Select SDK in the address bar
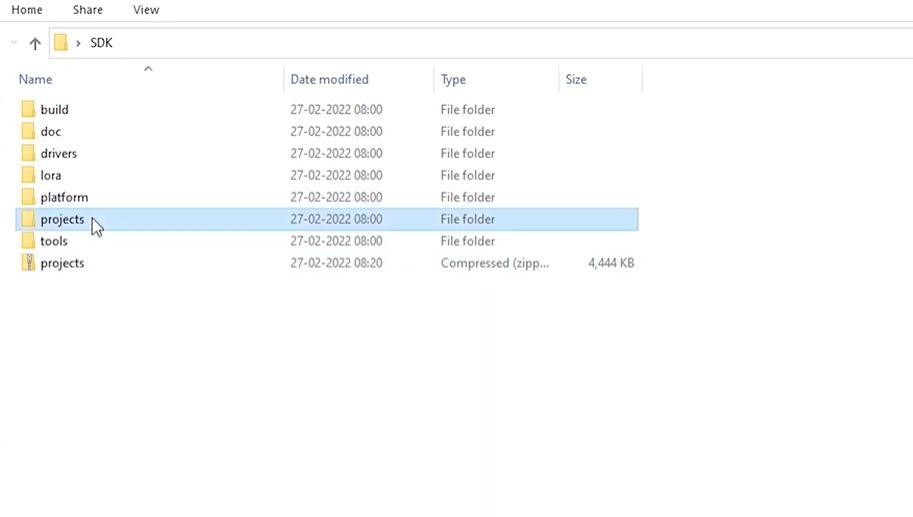The height and width of the screenshot is (517, 913). (x=101, y=43)
